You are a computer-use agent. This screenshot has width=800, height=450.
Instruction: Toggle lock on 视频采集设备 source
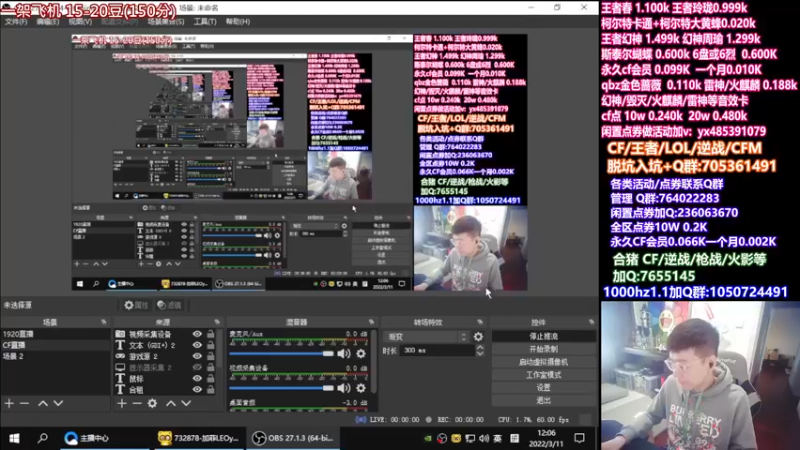coord(210,334)
